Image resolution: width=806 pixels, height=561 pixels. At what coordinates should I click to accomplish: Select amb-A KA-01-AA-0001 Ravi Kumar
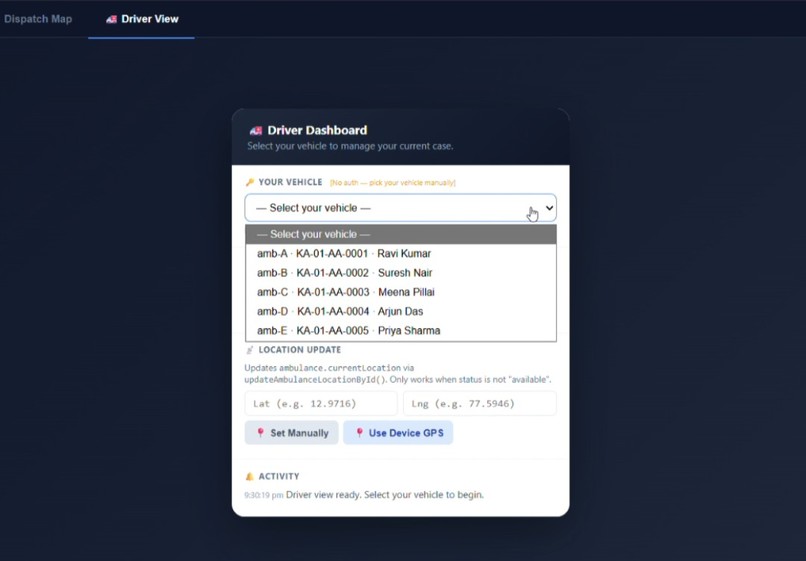401,254
